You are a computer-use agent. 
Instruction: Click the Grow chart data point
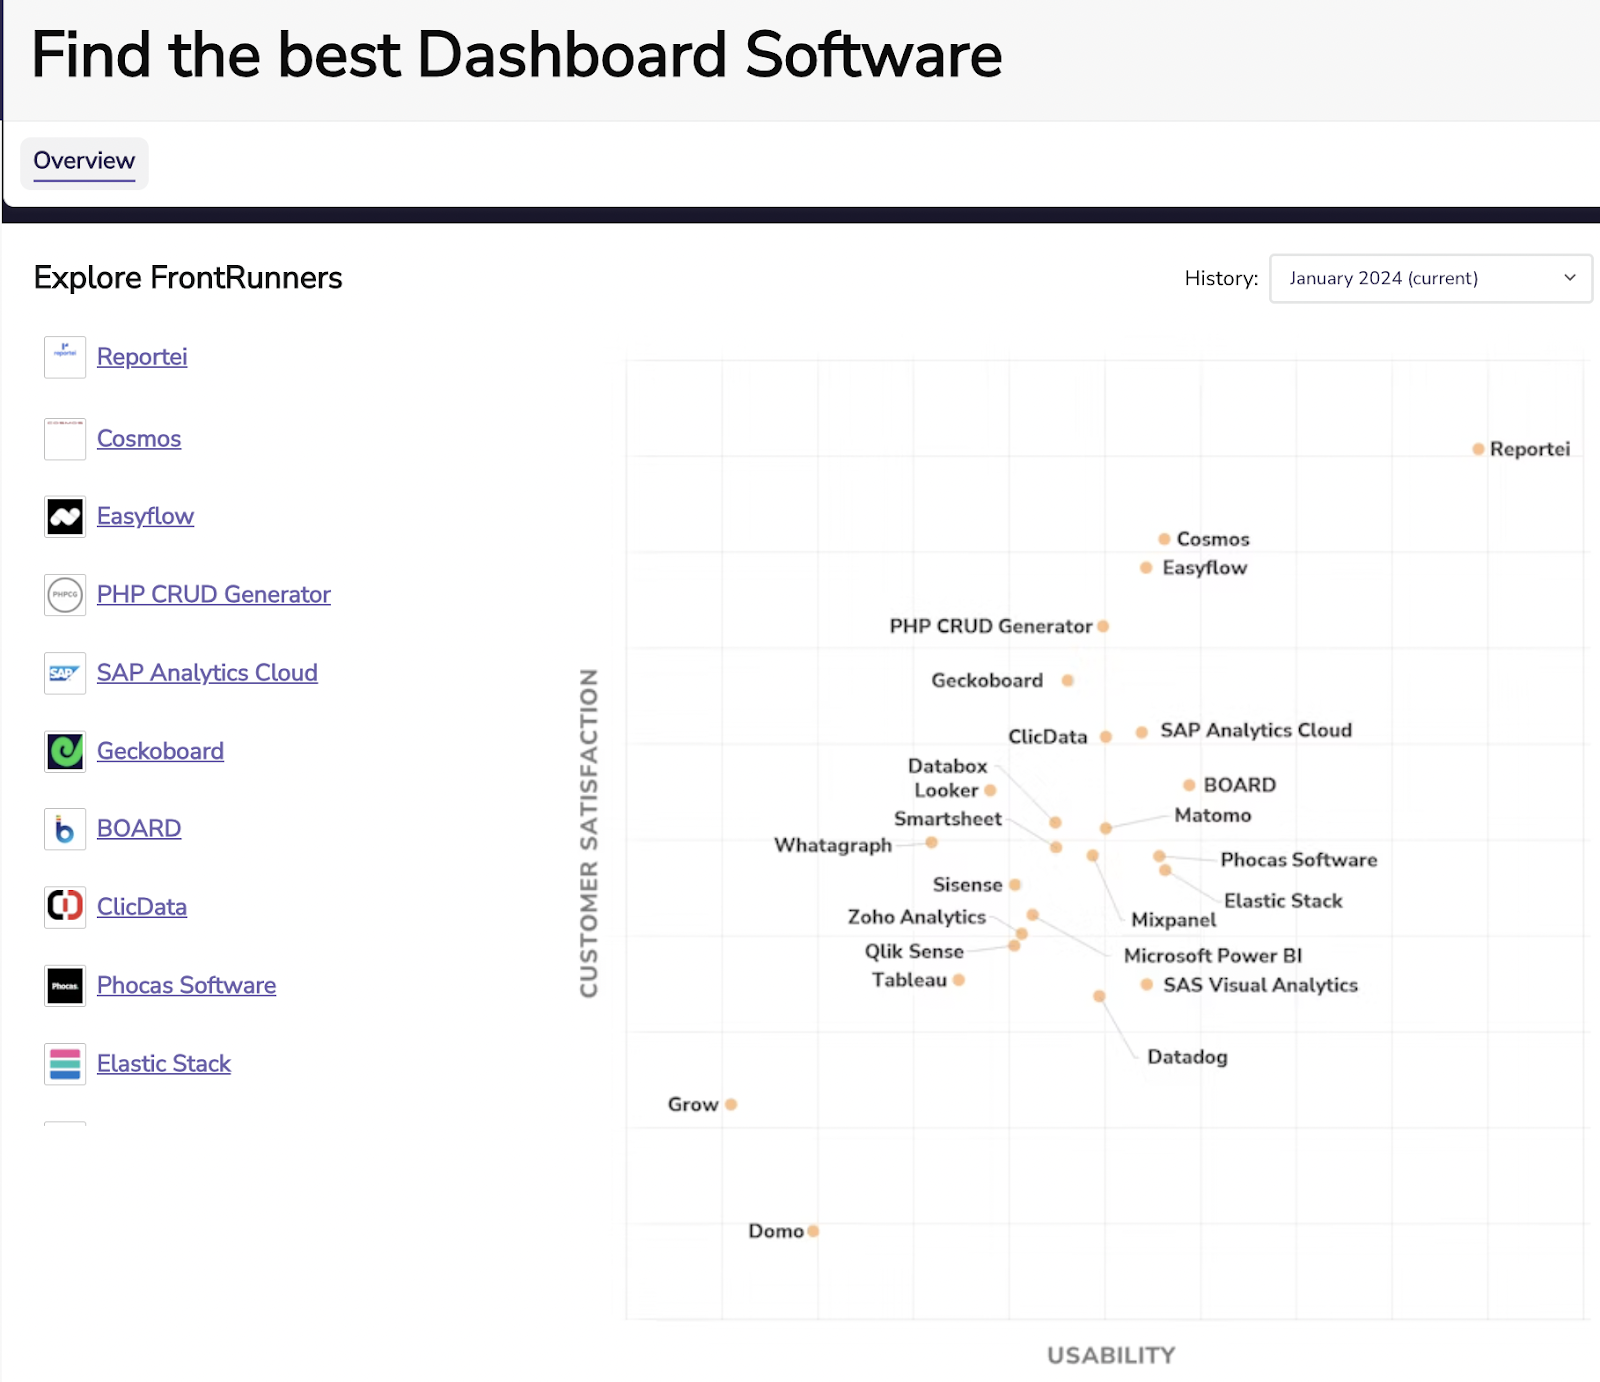[731, 1105]
